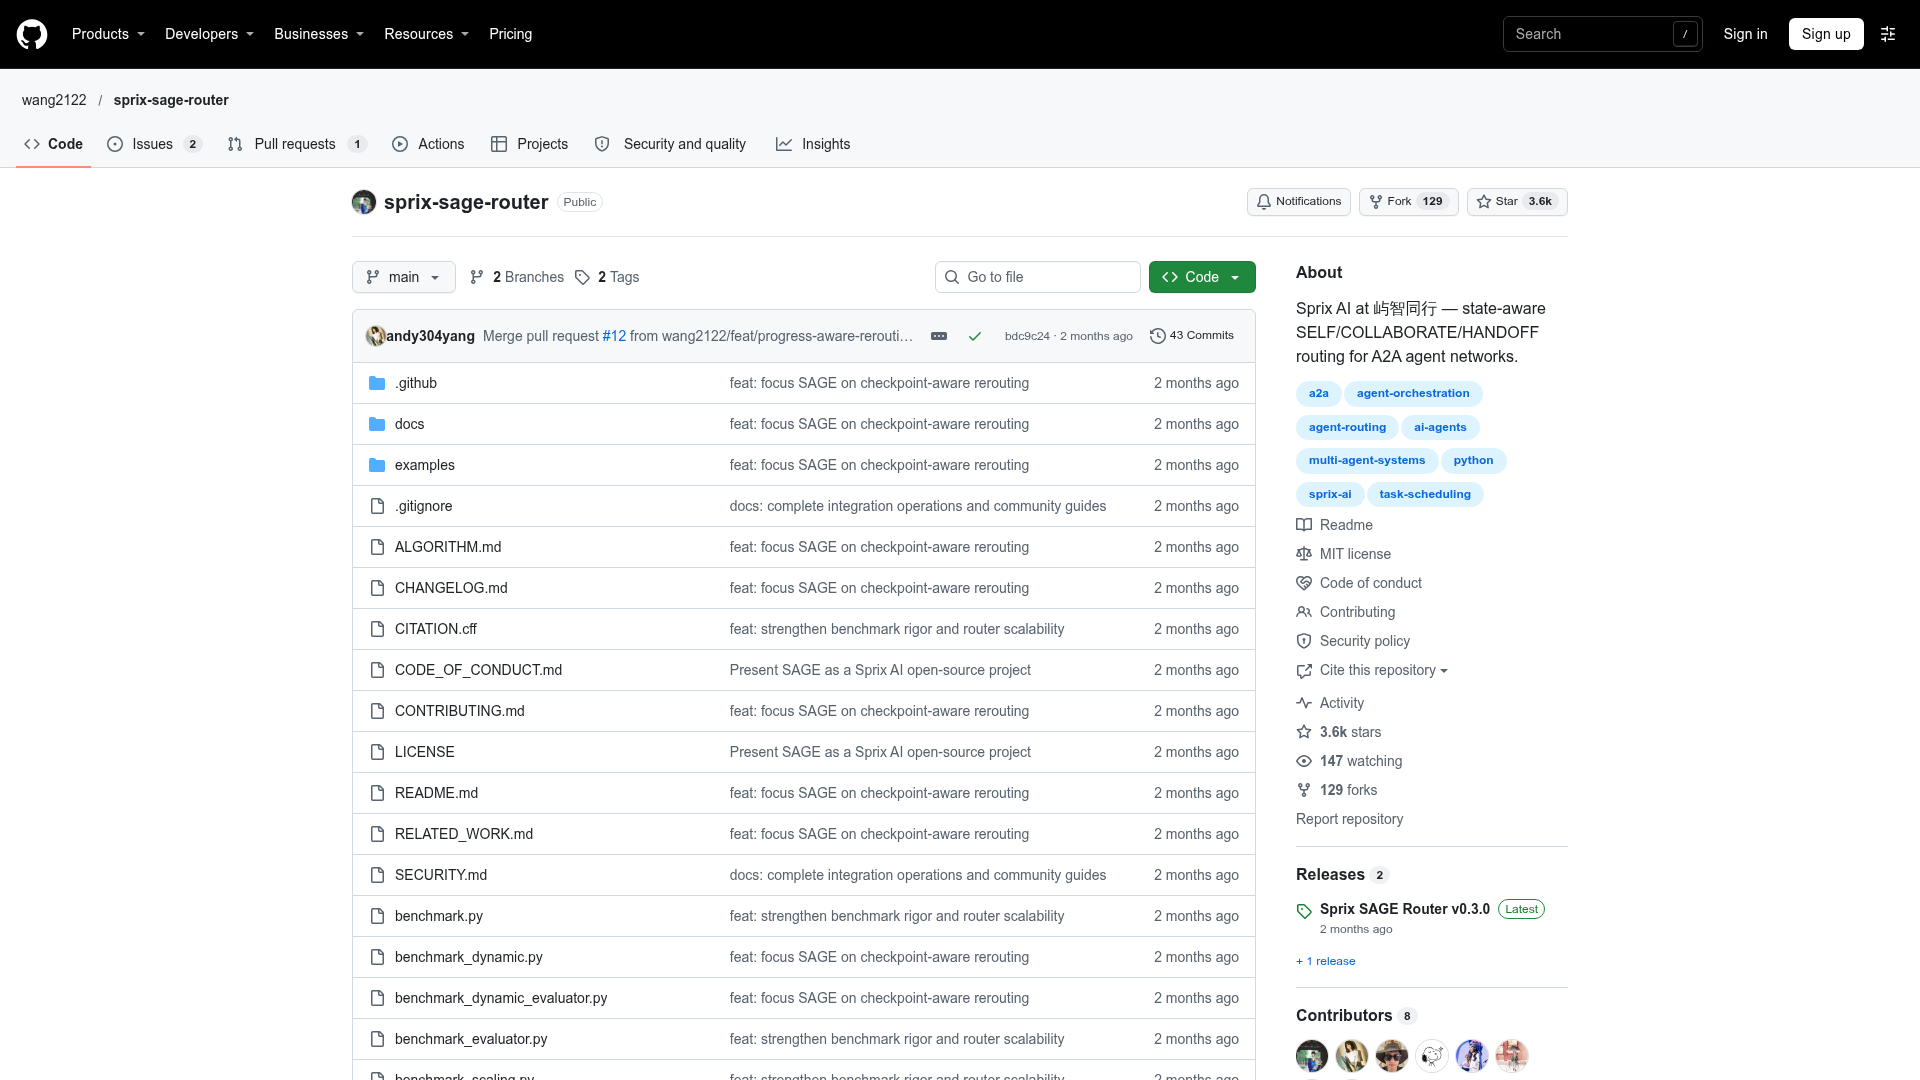Open the benchmark_dynamic_evaluator.py file
This screenshot has height=1080, width=1920.
(x=501, y=998)
